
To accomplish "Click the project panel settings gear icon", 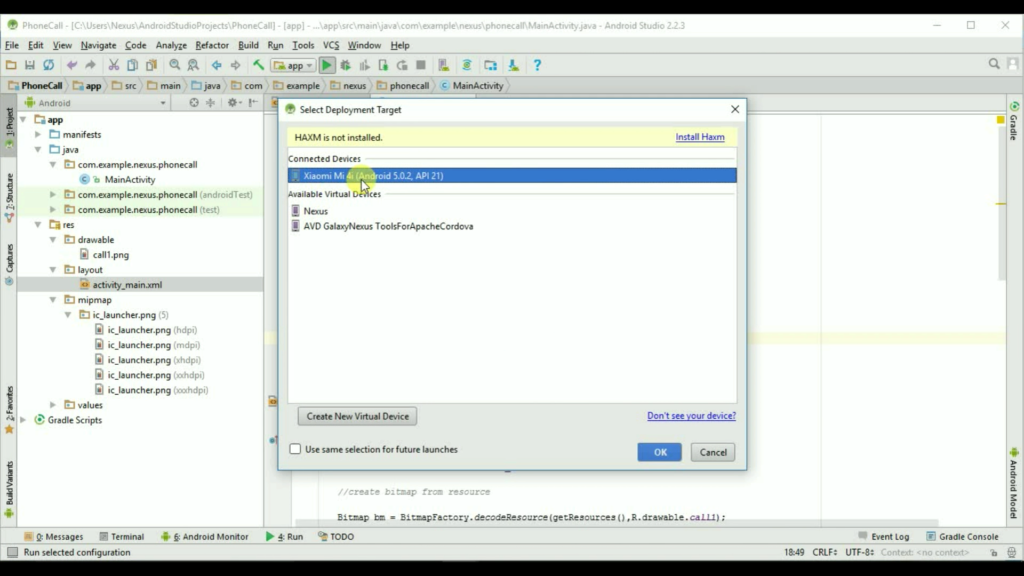I will (232, 103).
